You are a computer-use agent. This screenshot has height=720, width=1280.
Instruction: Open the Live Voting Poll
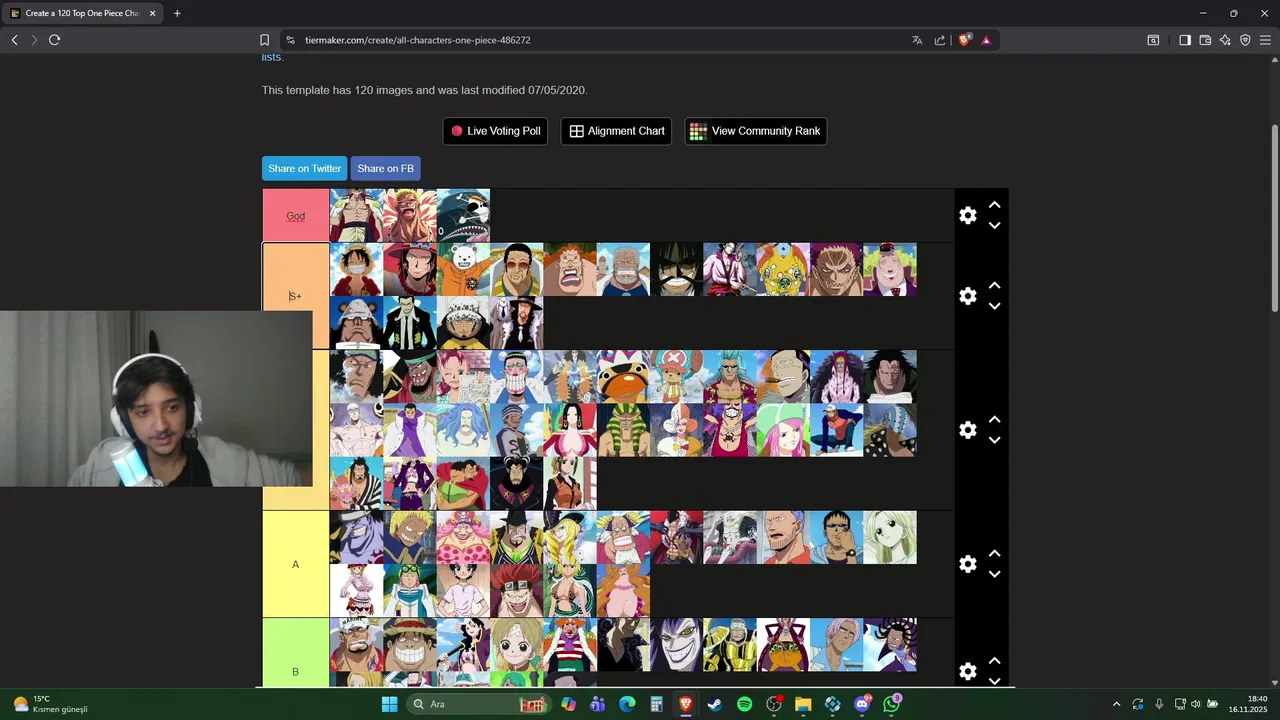(x=495, y=131)
